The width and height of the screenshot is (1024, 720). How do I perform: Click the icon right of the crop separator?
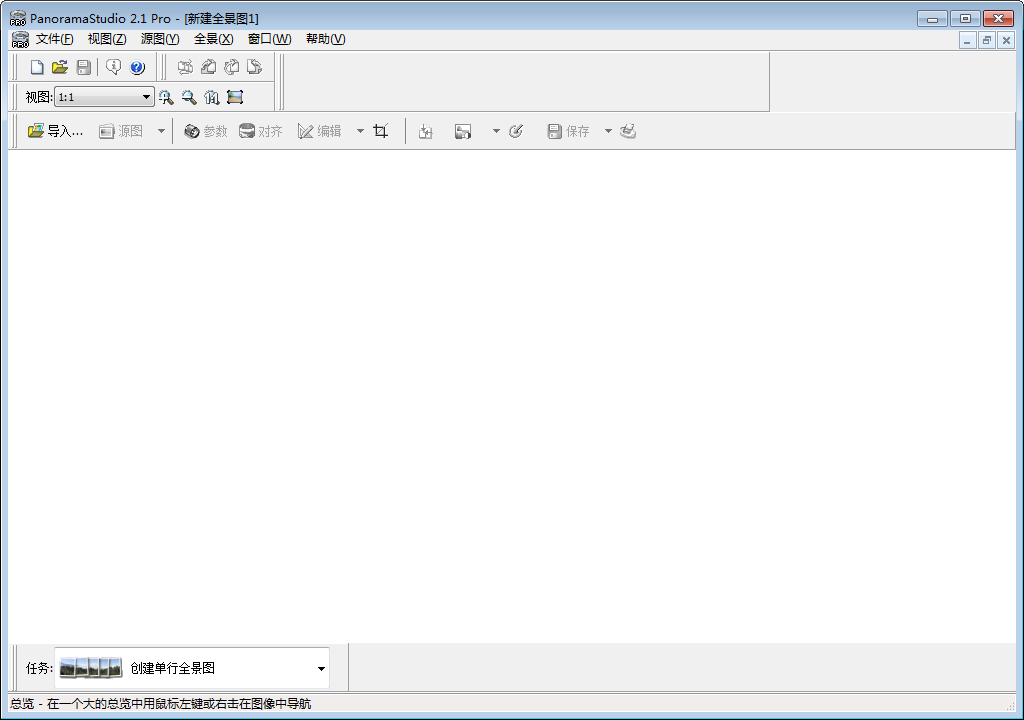pyautogui.click(x=426, y=131)
